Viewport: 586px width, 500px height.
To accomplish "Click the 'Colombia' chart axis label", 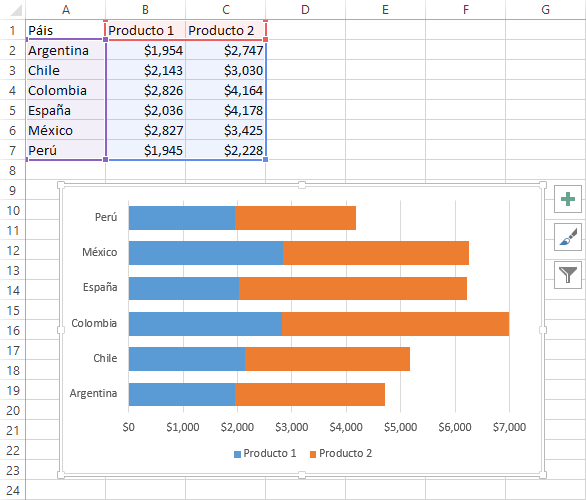I will click(94, 323).
